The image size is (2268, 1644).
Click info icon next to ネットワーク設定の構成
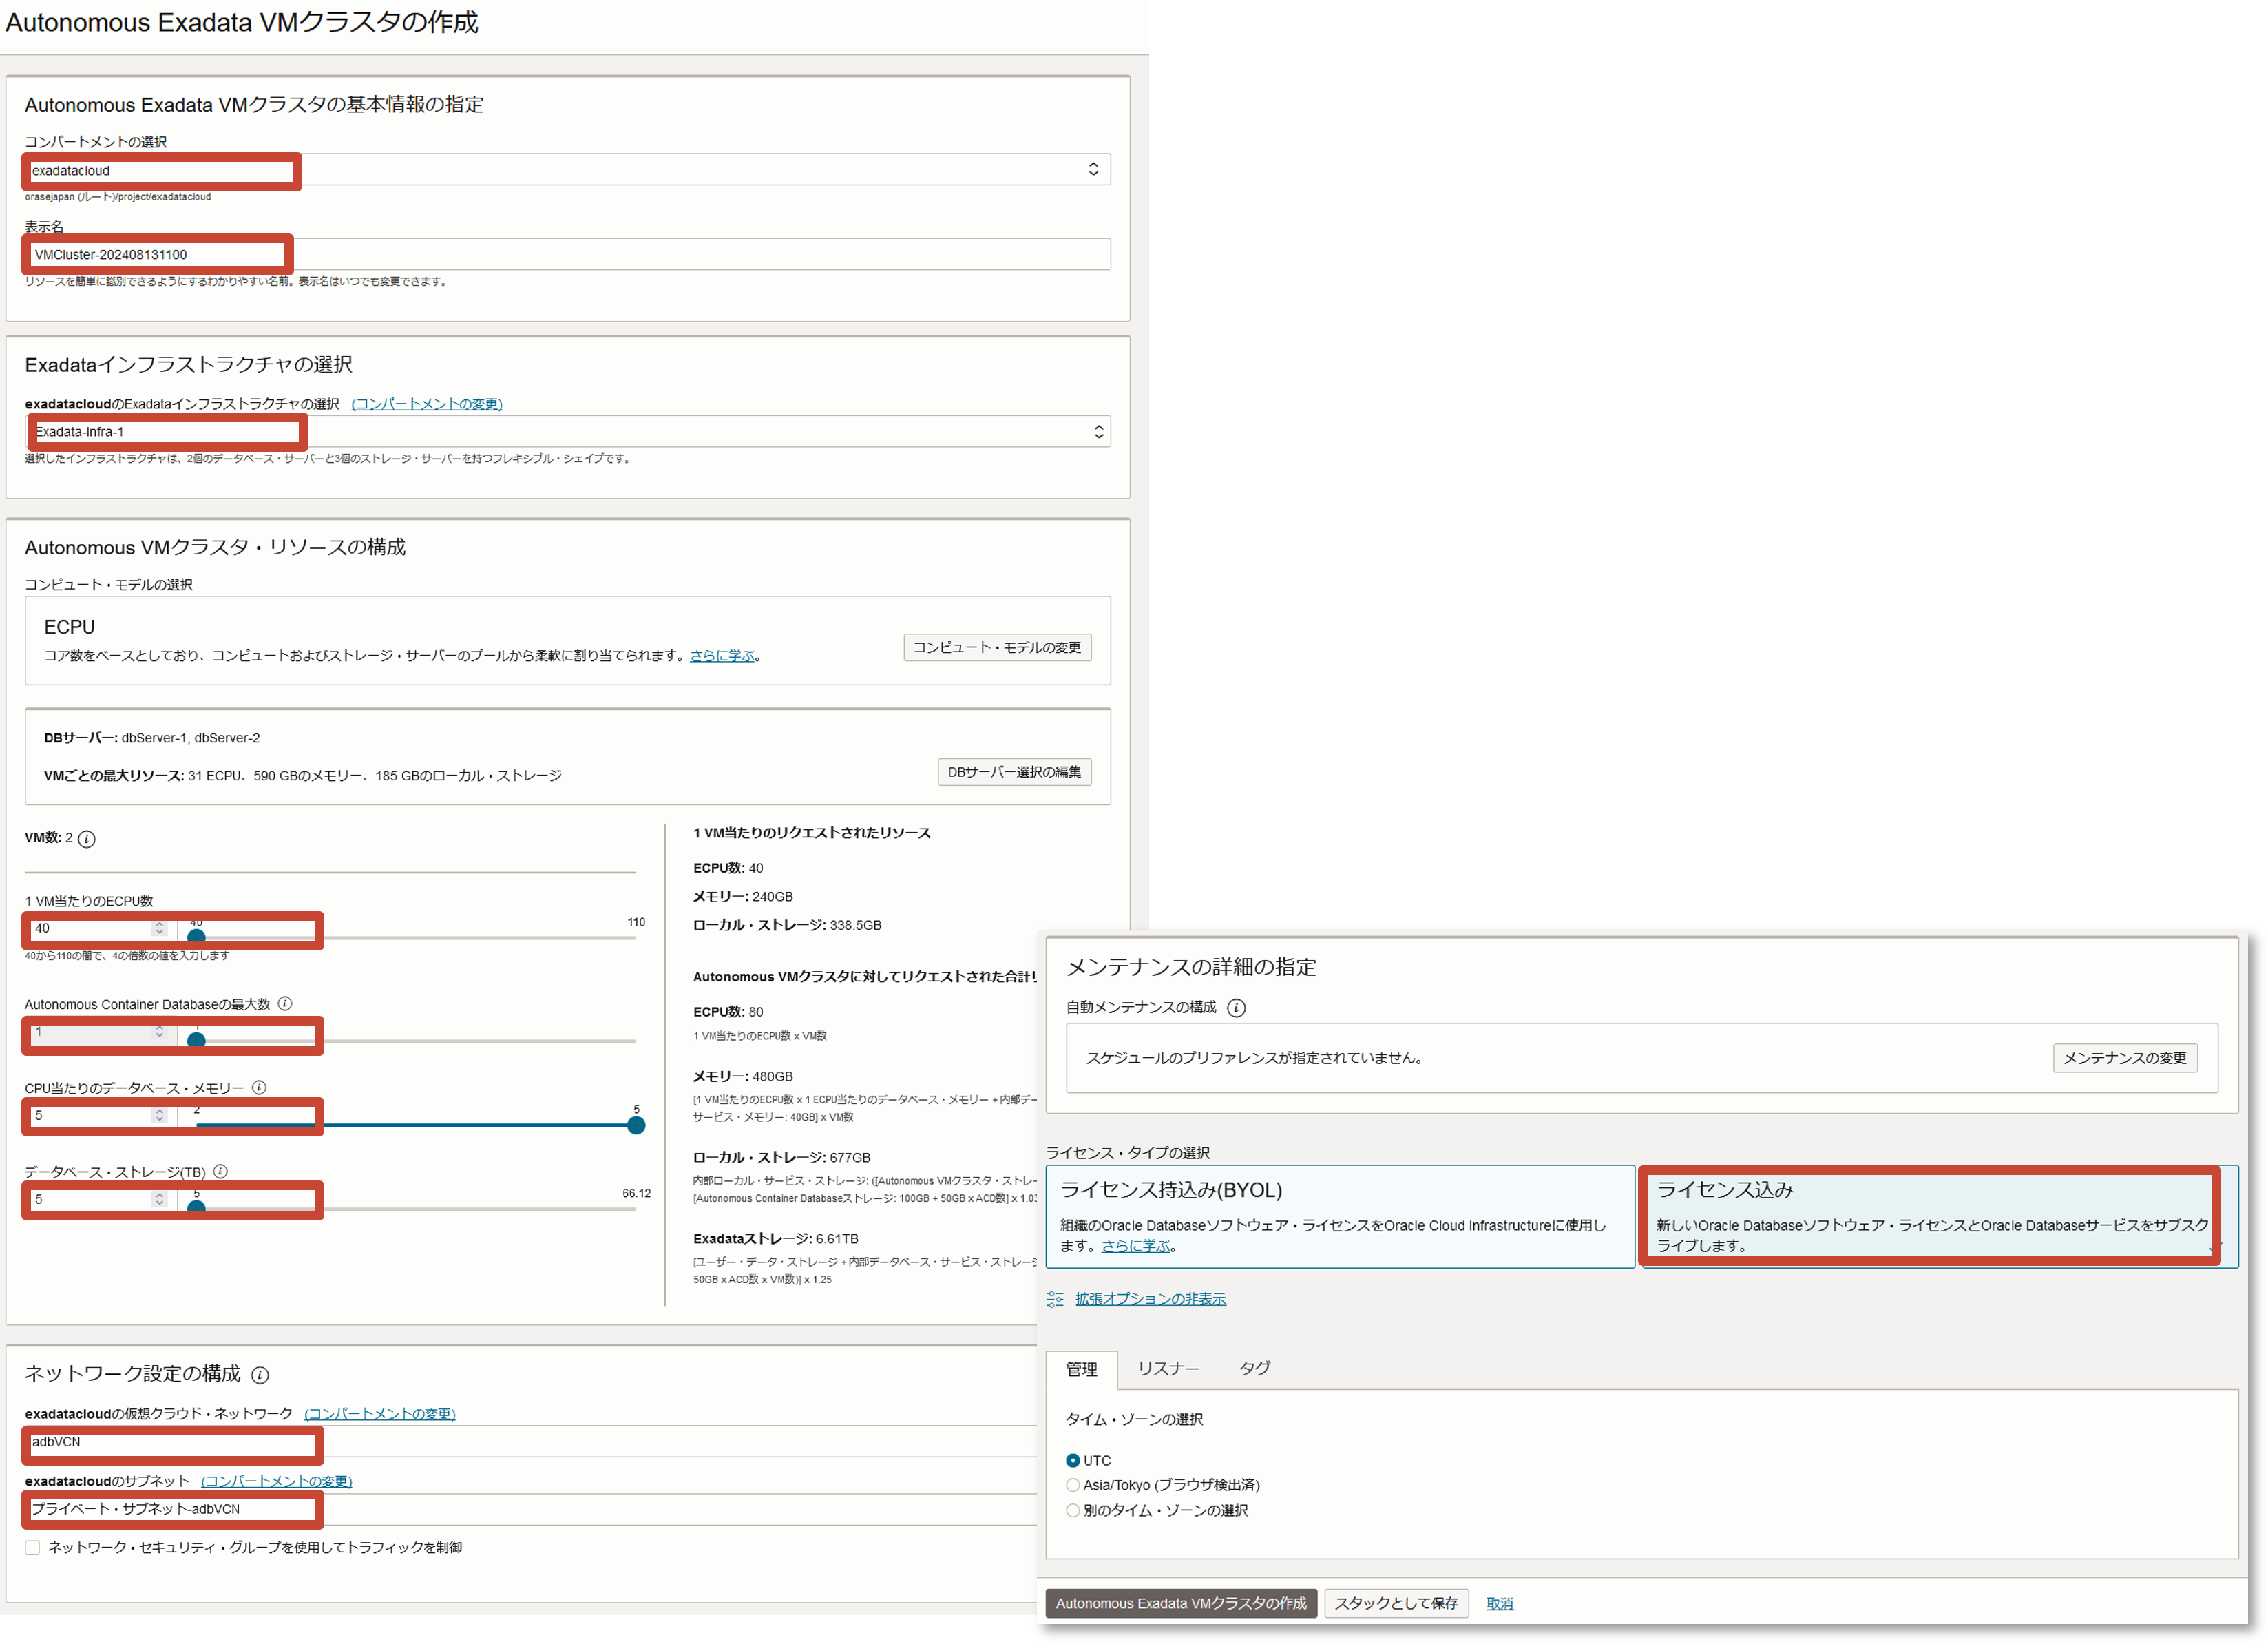pos(260,1375)
